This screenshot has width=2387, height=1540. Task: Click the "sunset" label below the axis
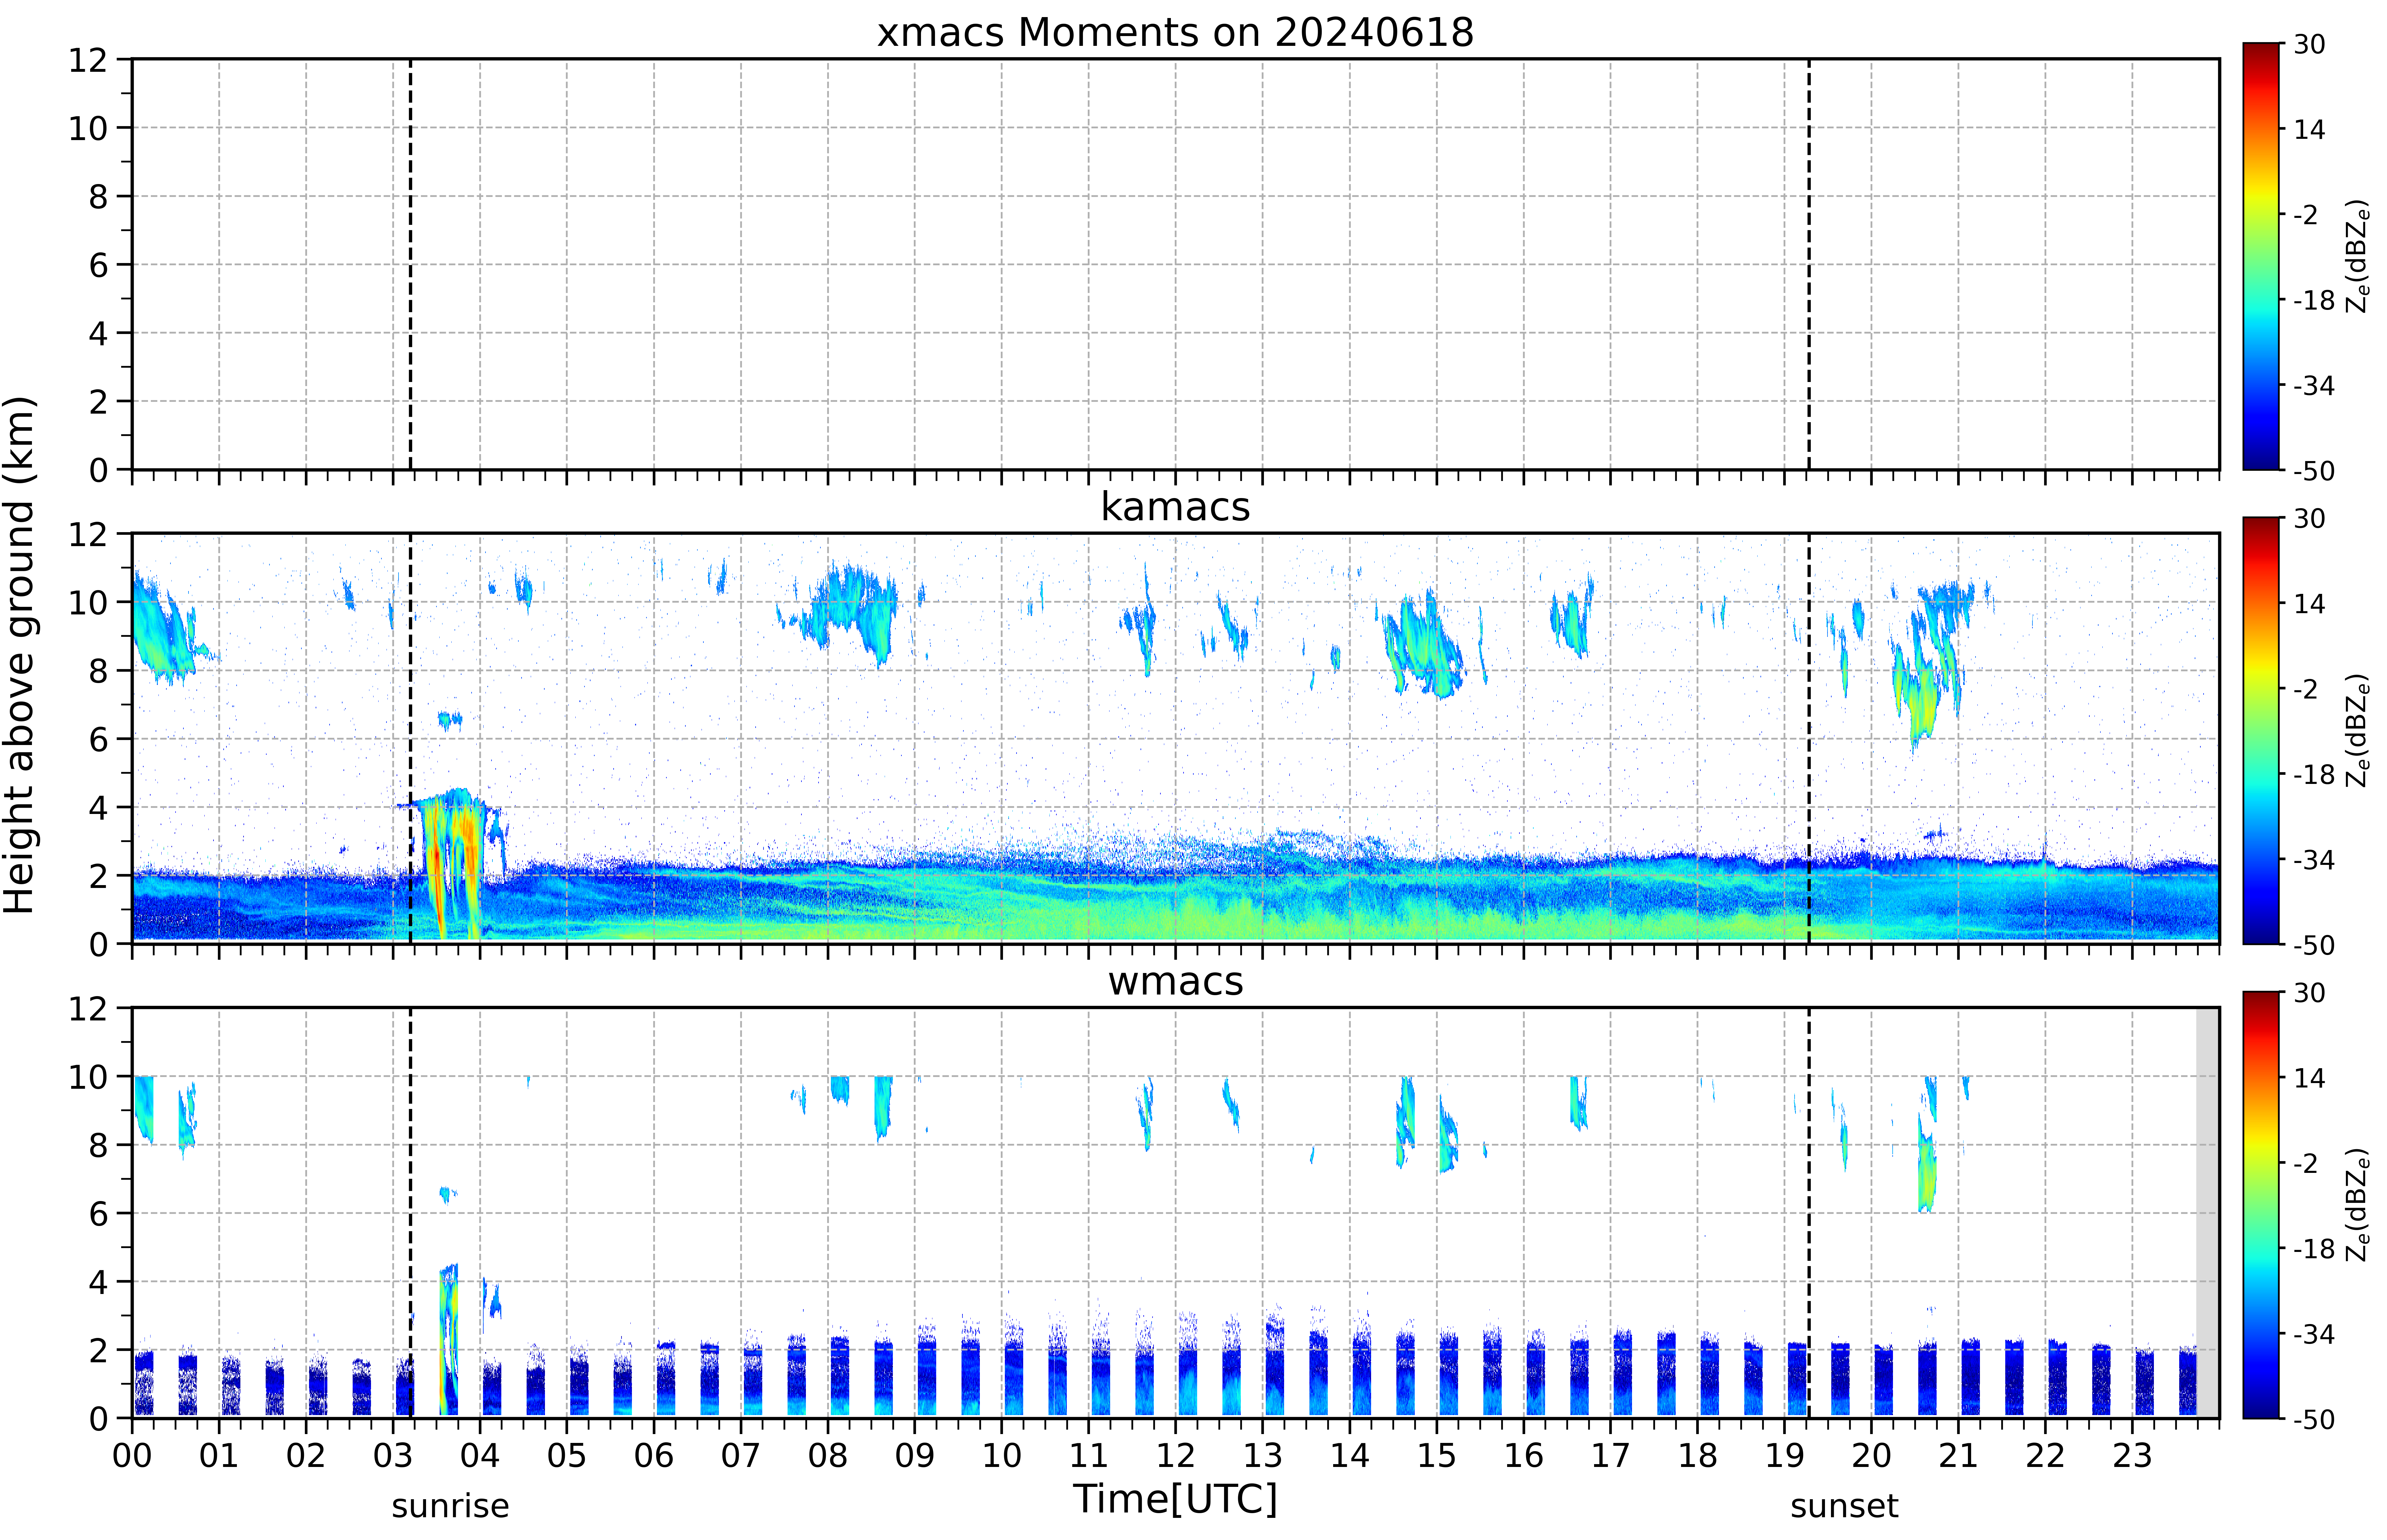(1844, 1506)
